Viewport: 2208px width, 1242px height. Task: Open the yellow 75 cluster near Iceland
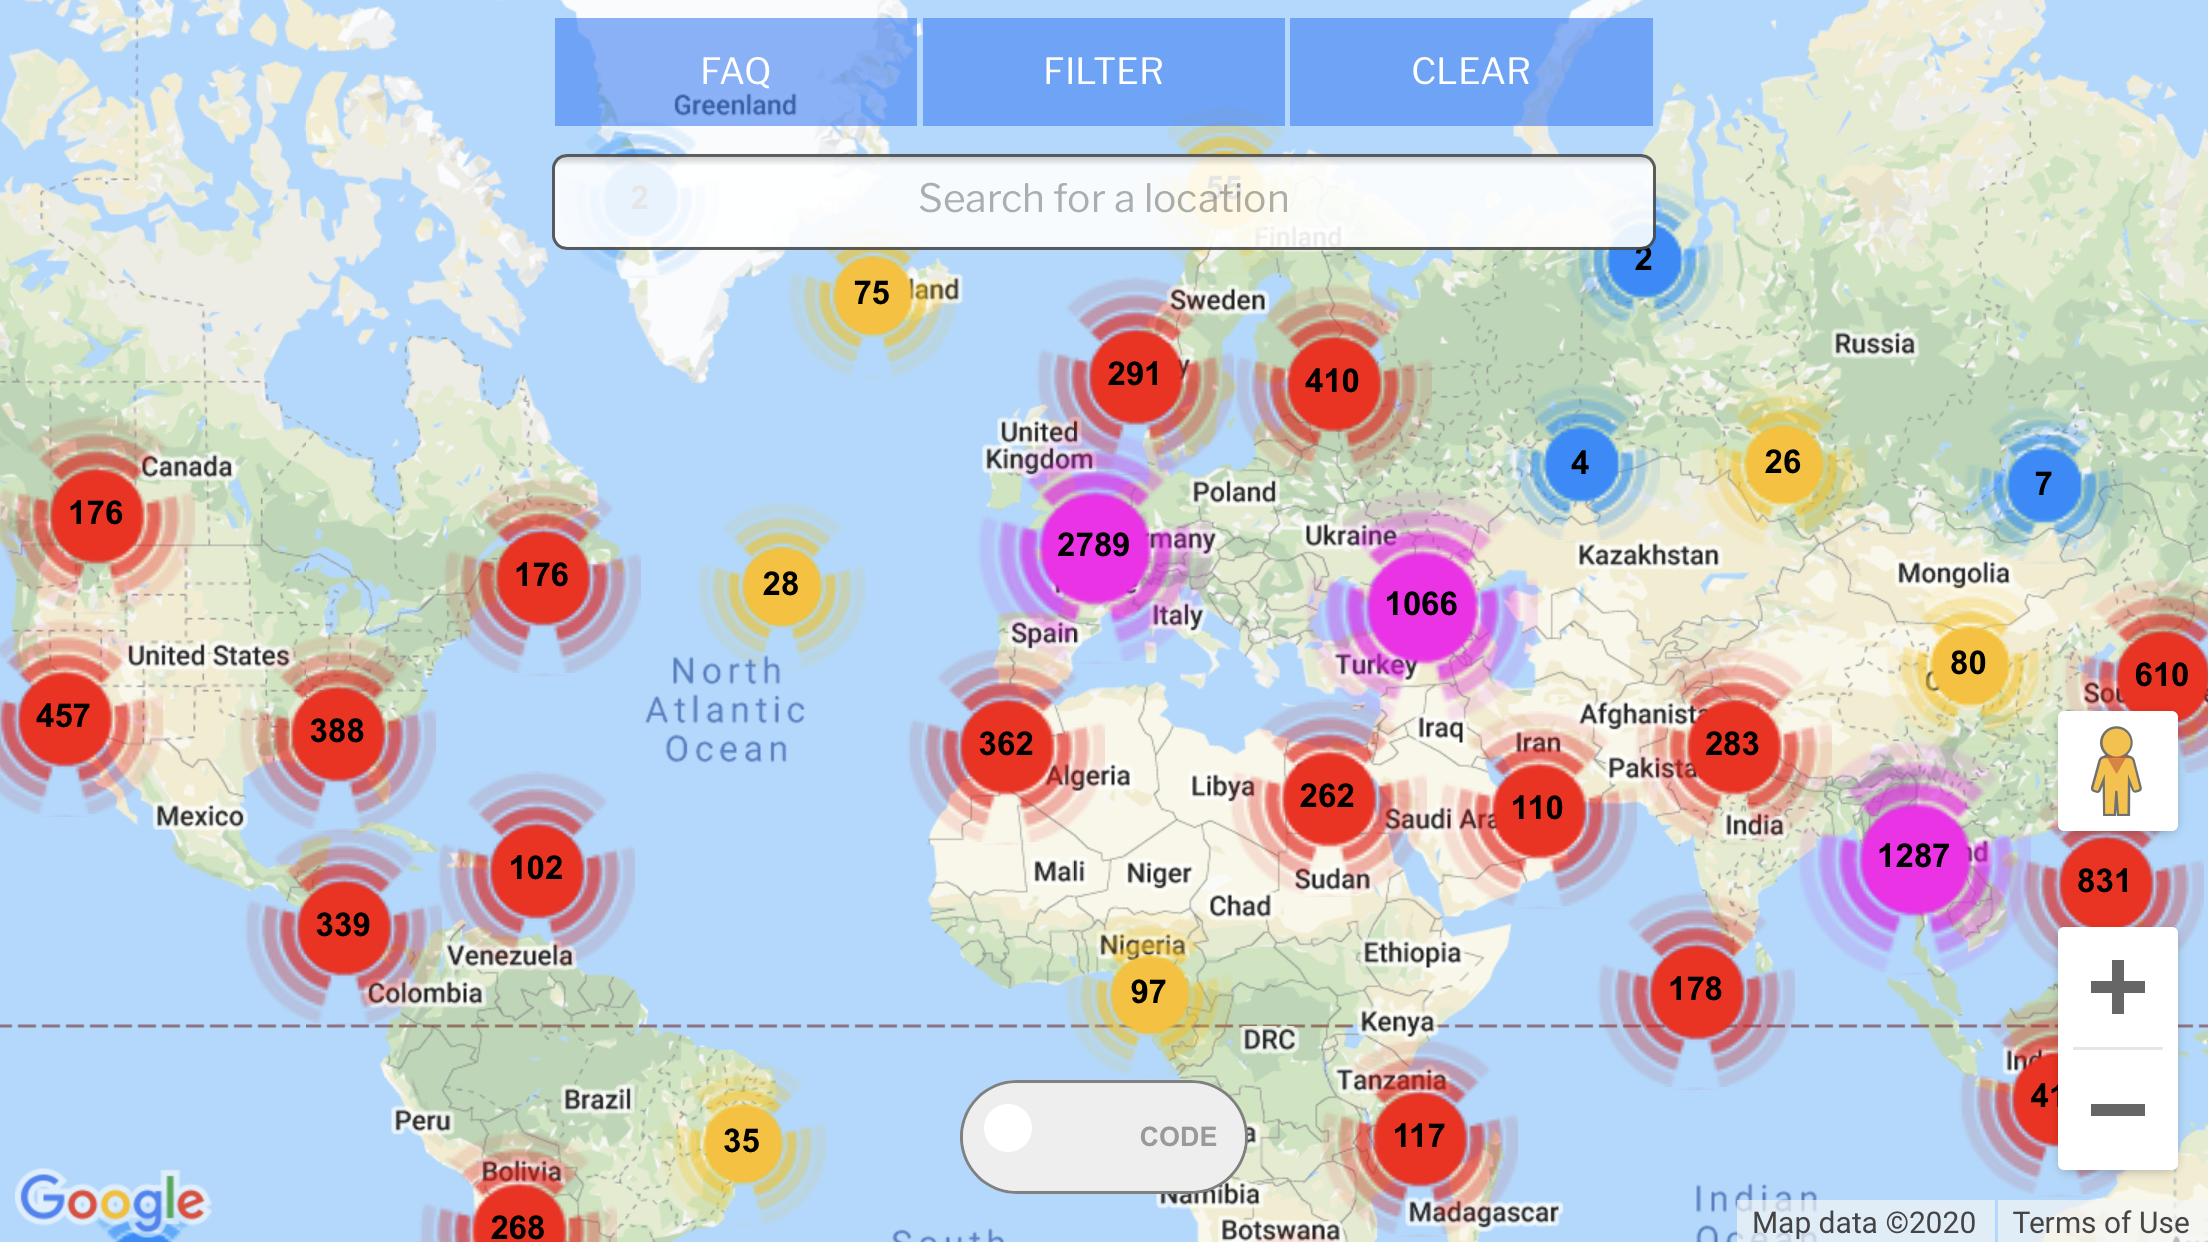871,294
